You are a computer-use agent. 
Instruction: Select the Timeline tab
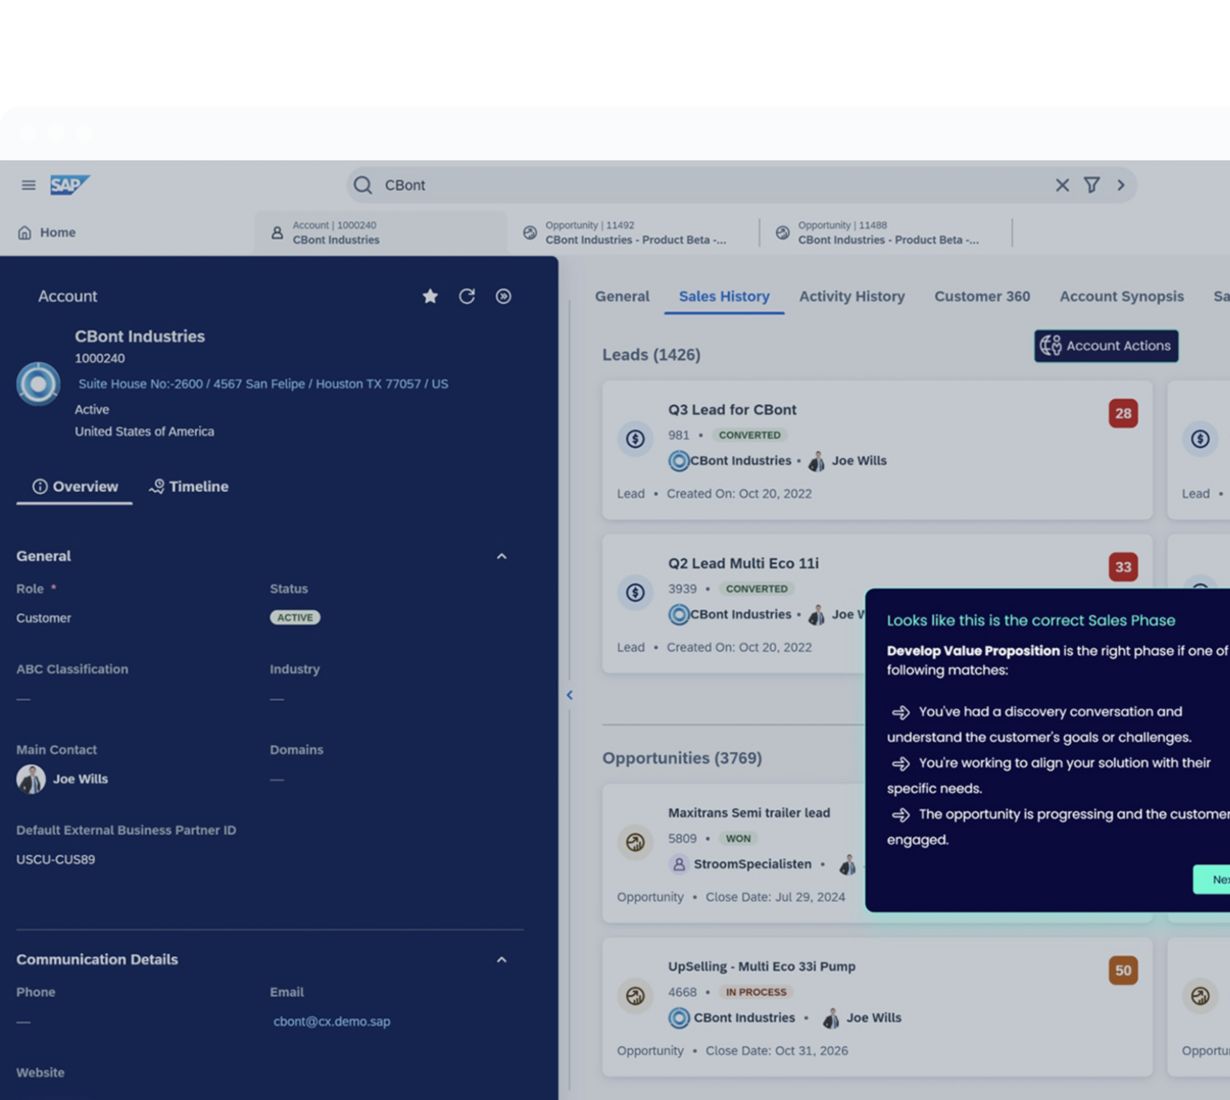click(188, 486)
